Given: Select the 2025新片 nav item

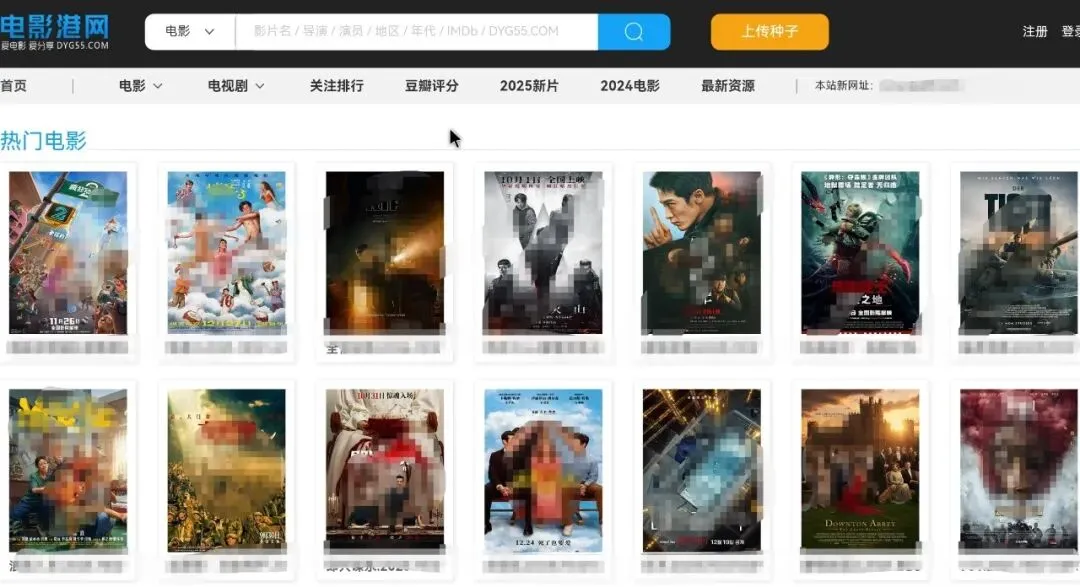Looking at the screenshot, I should 529,86.
